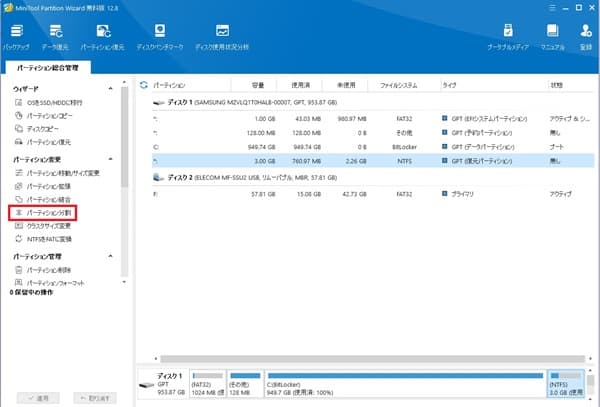The height and width of the screenshot is (407, 600).
Task: Select NTFSをFATに変換 in the sidebar
Action: click(43, 239)
